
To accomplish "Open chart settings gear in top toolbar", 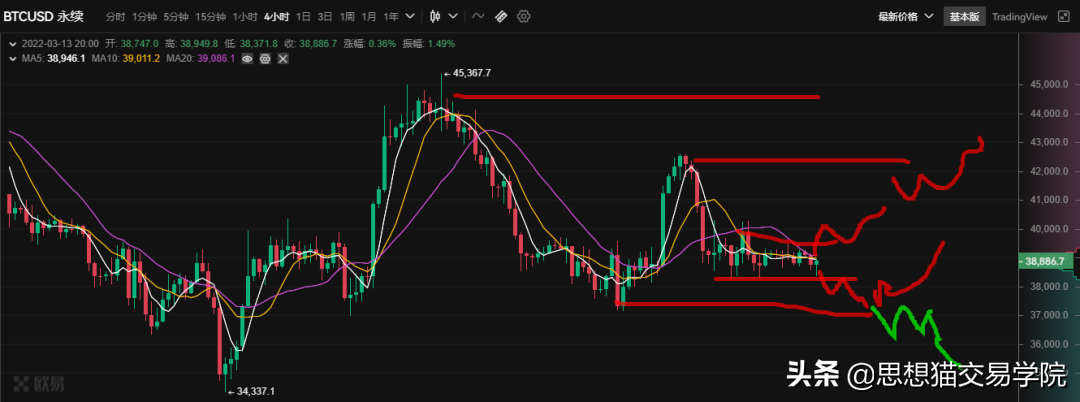I will point(523,16).
